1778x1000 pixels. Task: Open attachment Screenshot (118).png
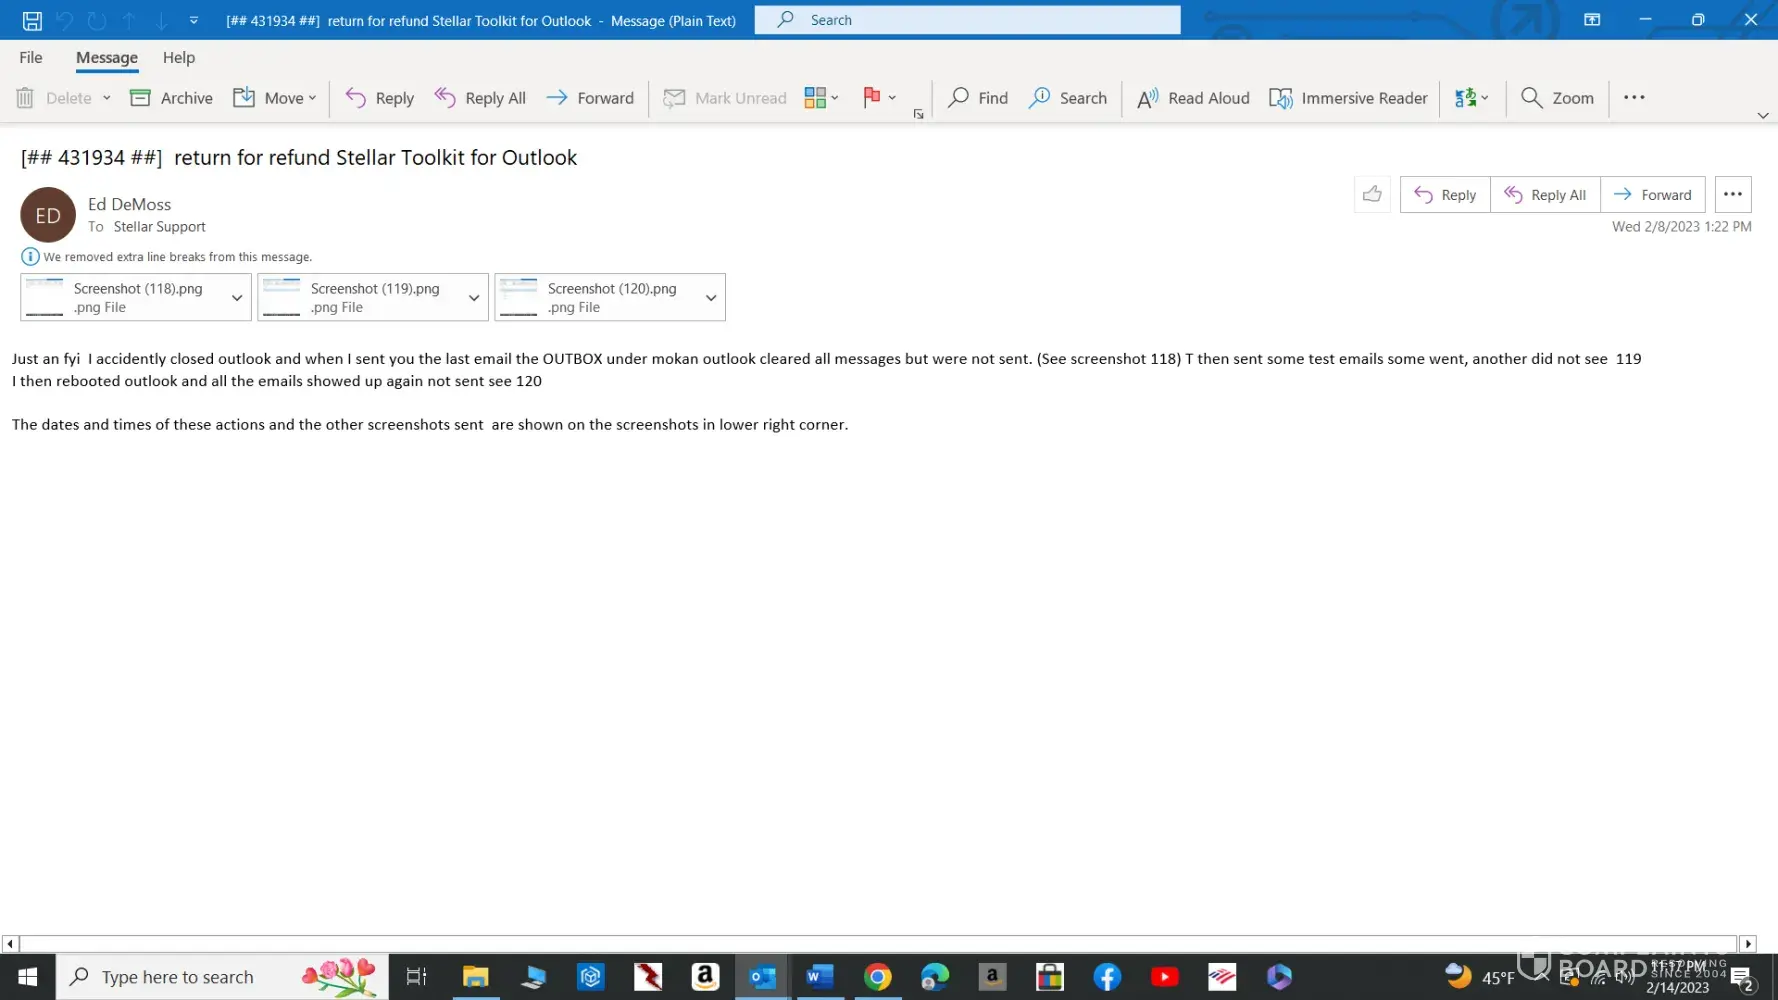123,297
